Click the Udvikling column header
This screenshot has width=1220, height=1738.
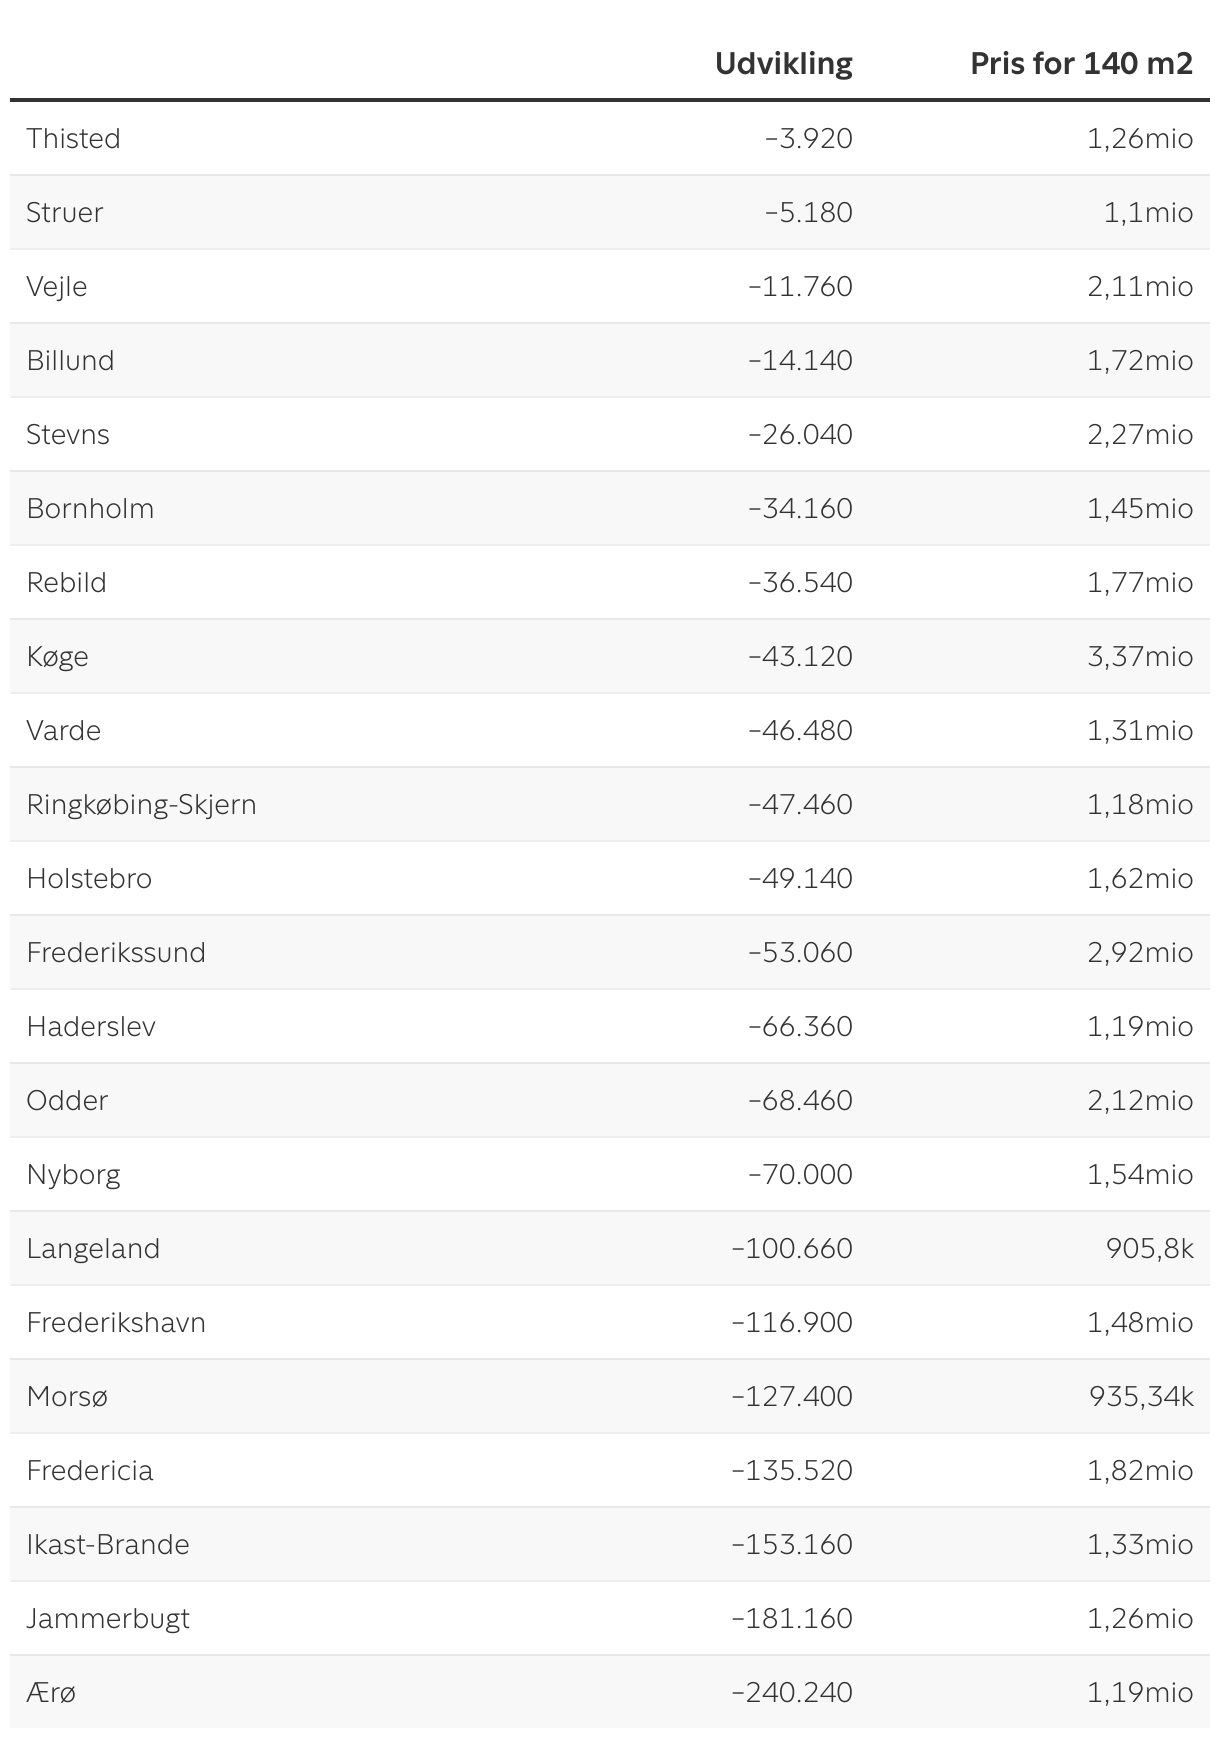coord(783,64)
